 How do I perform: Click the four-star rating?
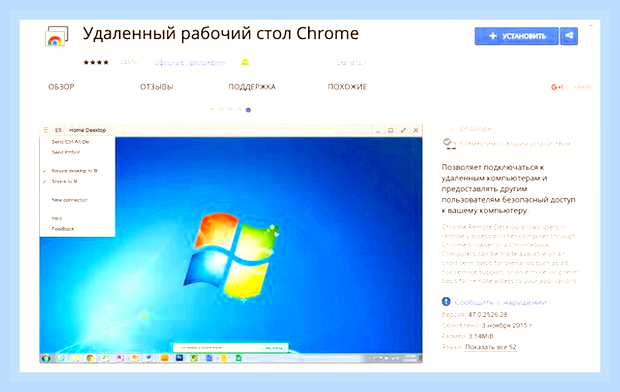(x=96, y=62)
